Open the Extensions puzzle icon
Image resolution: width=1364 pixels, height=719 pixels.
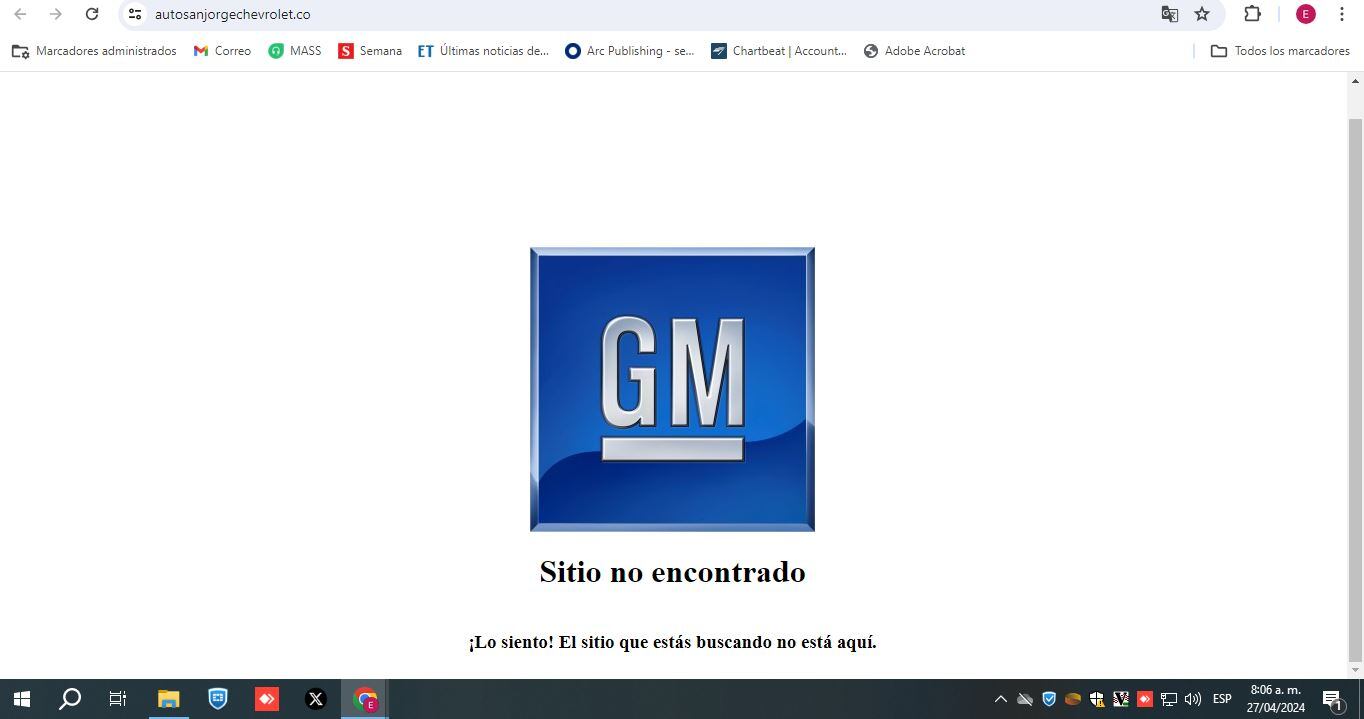1250,14
